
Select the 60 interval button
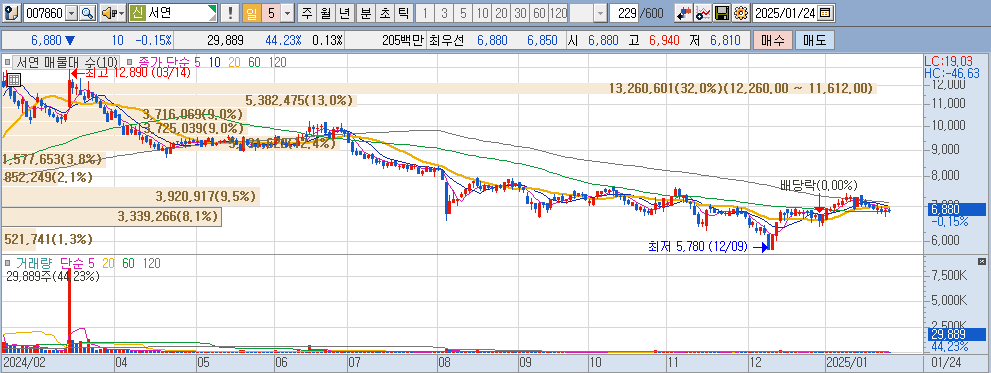click(540, 13)
